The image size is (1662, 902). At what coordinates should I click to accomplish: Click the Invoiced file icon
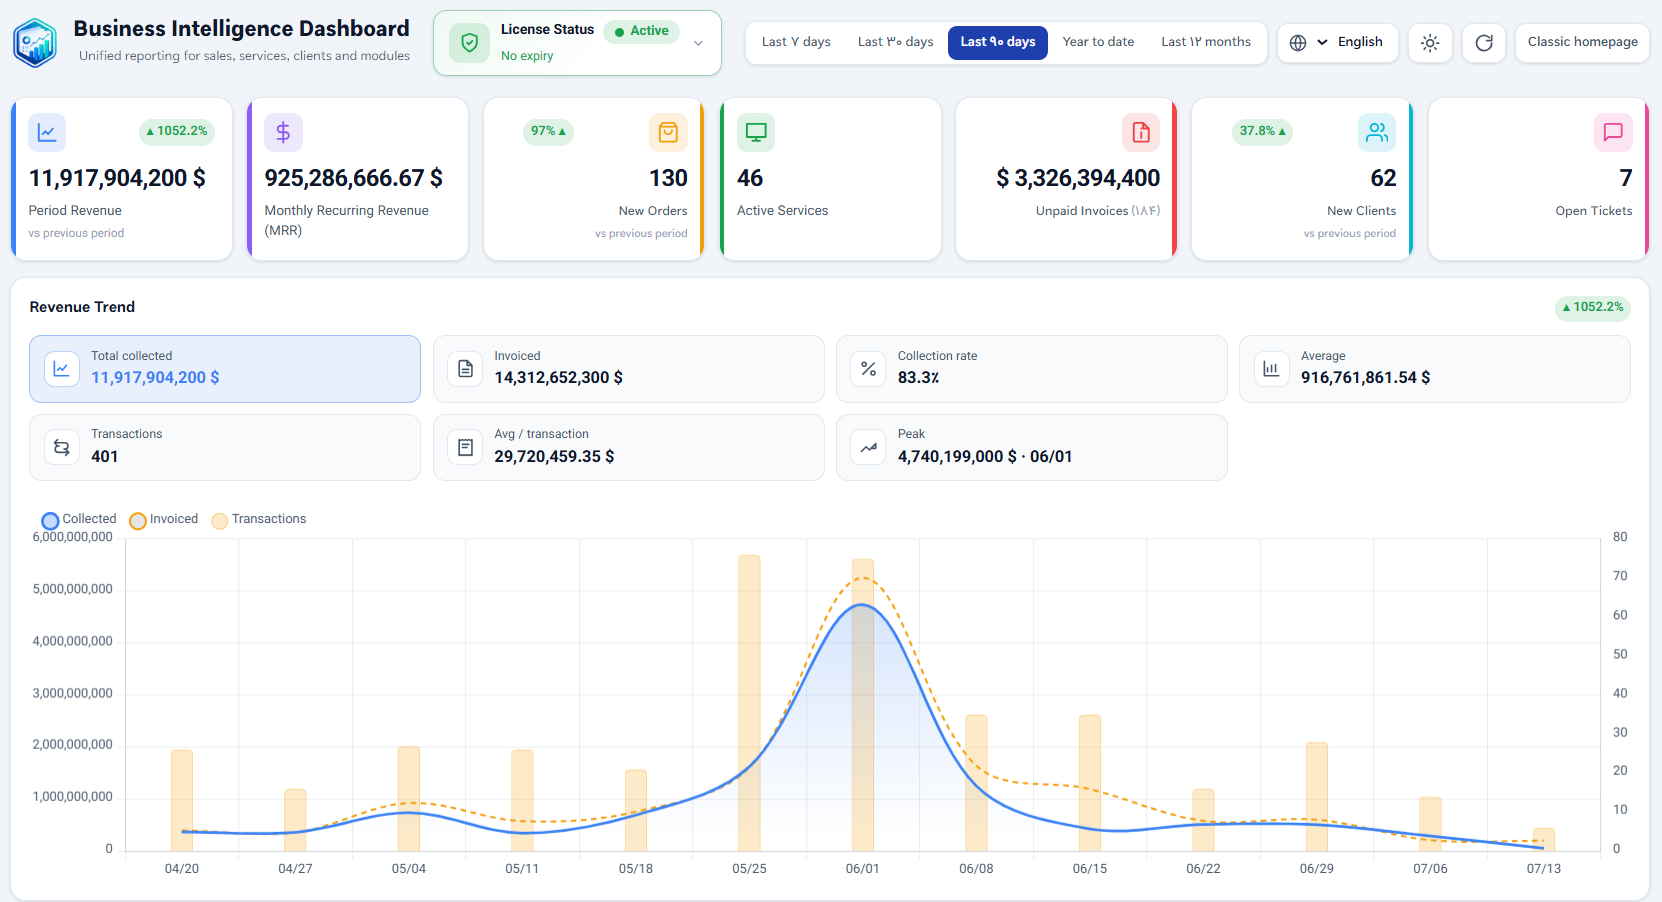coord(465,369)
